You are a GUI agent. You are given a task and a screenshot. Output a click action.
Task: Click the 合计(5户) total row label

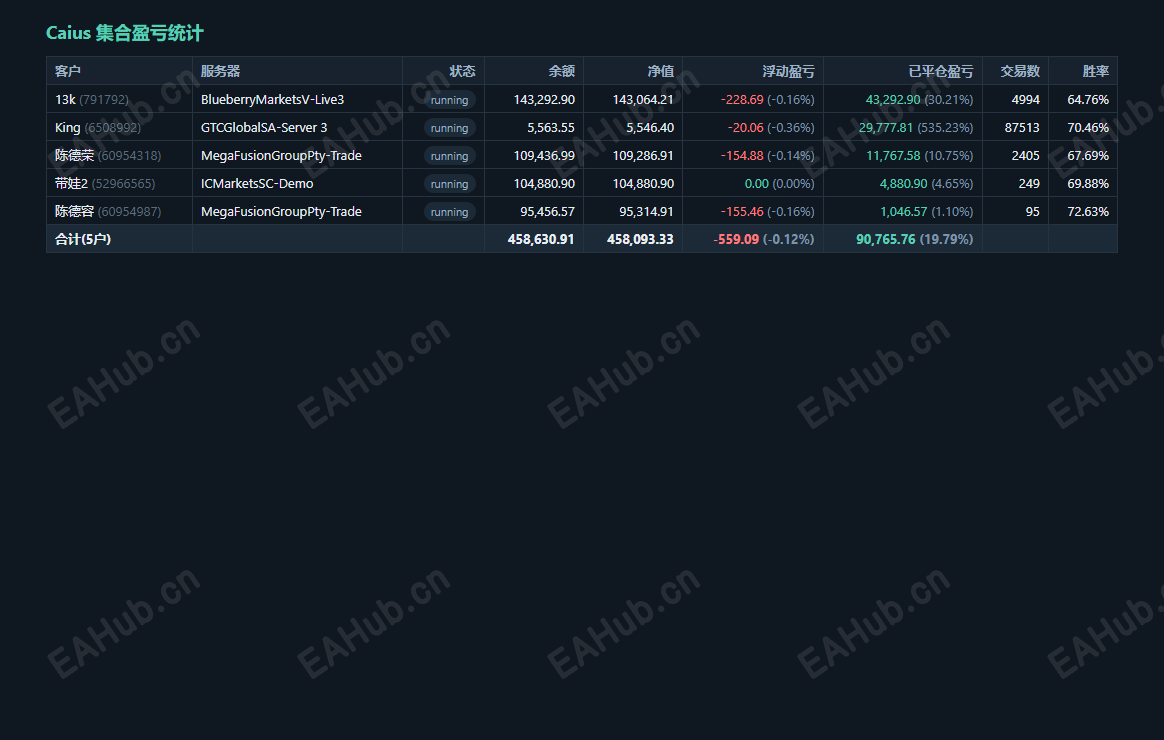pos(83,239)
